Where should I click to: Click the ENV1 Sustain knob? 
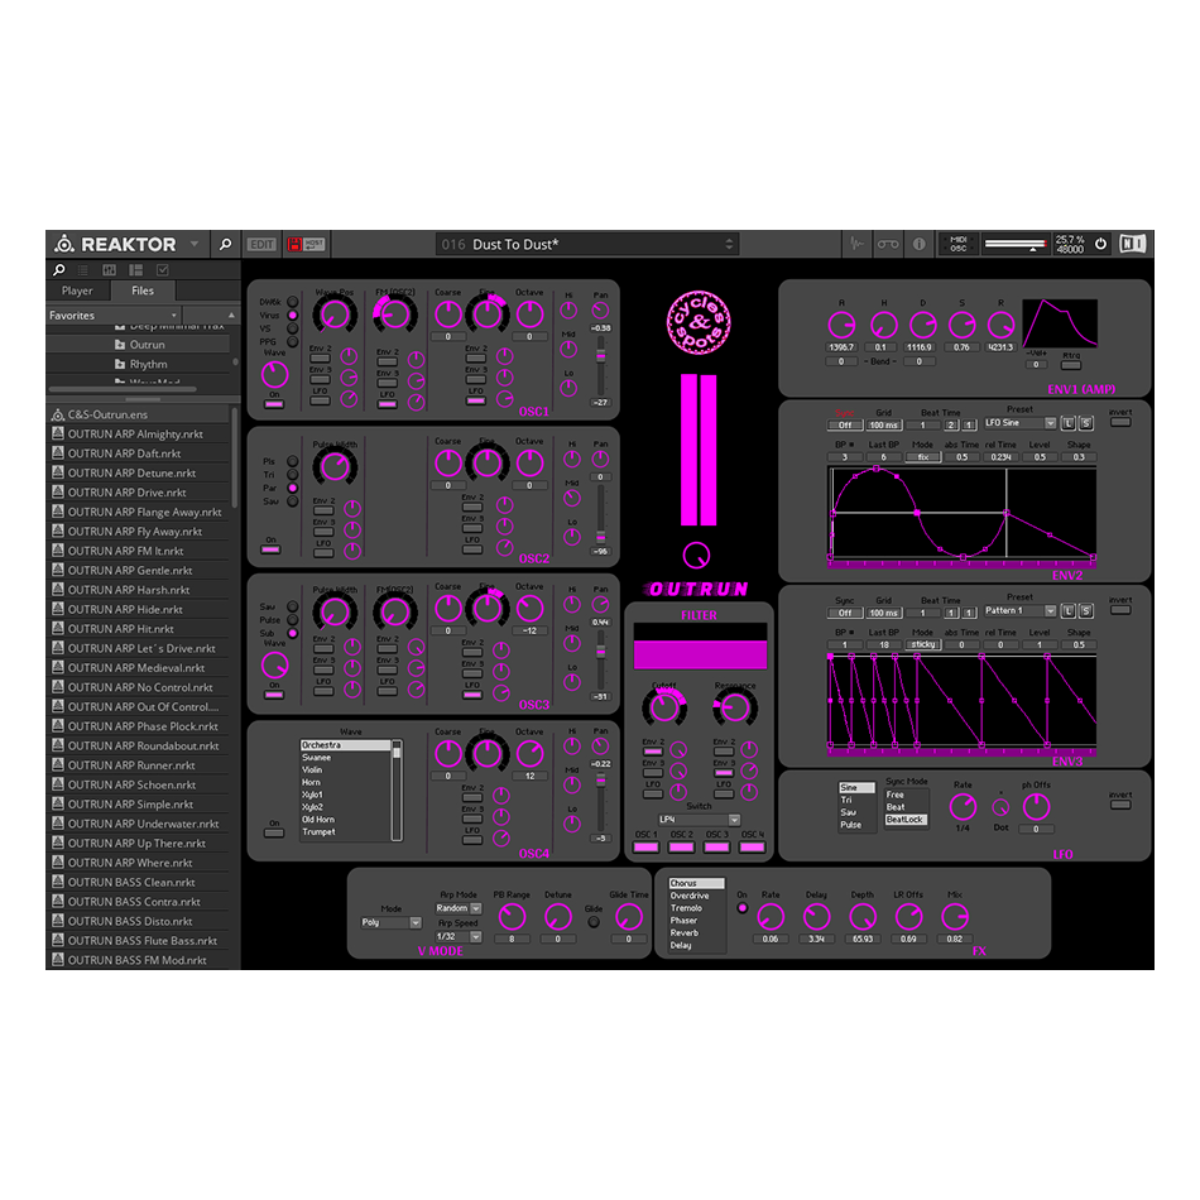click(x=961, y=325)
